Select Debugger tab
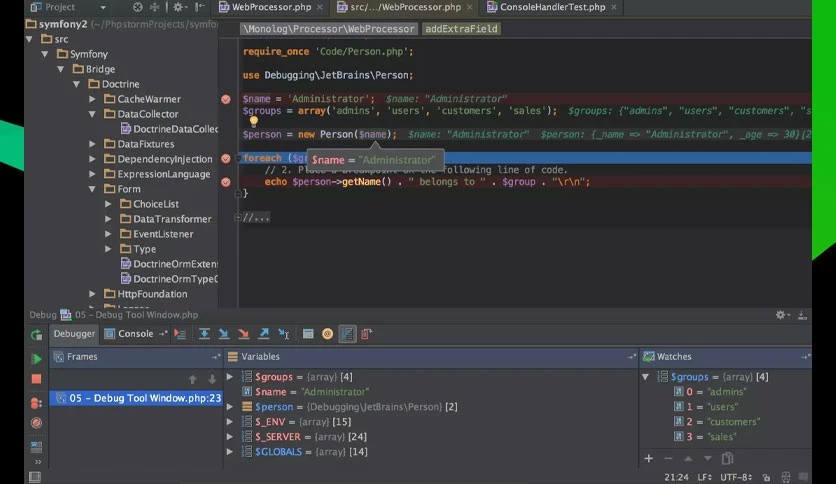 tap(74, 334)
